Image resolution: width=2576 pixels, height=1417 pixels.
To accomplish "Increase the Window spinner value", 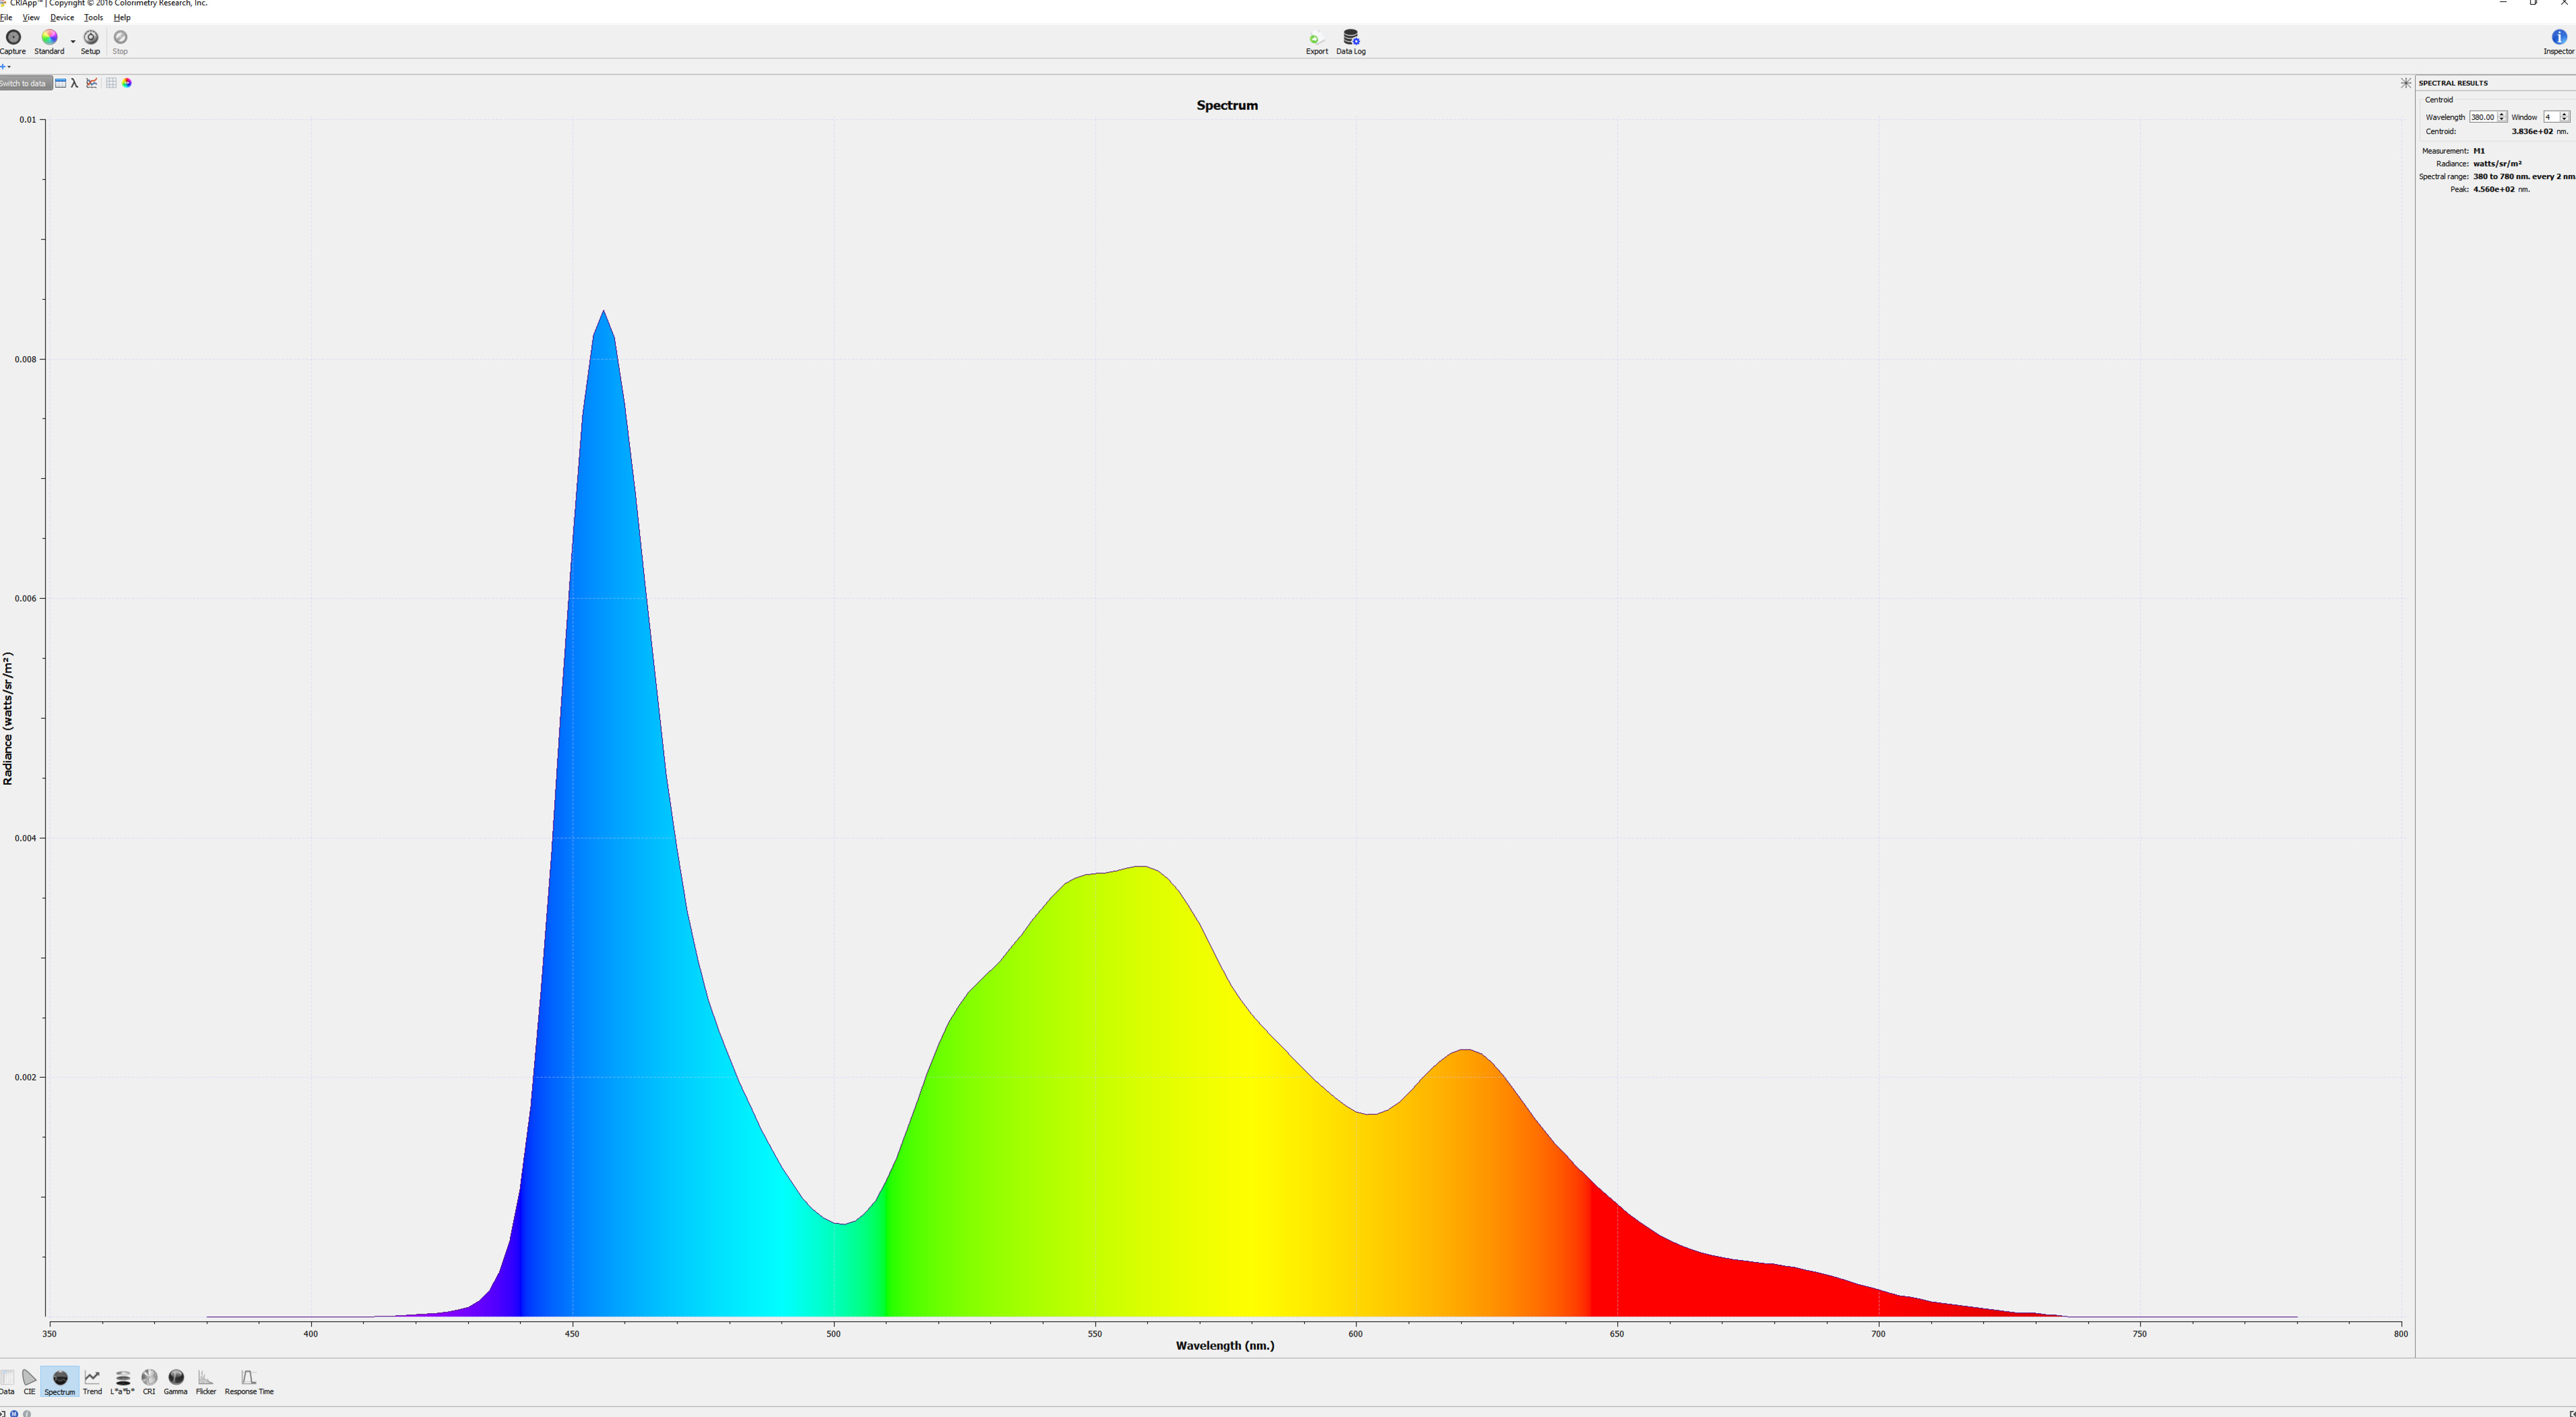I will (2564, 114).
